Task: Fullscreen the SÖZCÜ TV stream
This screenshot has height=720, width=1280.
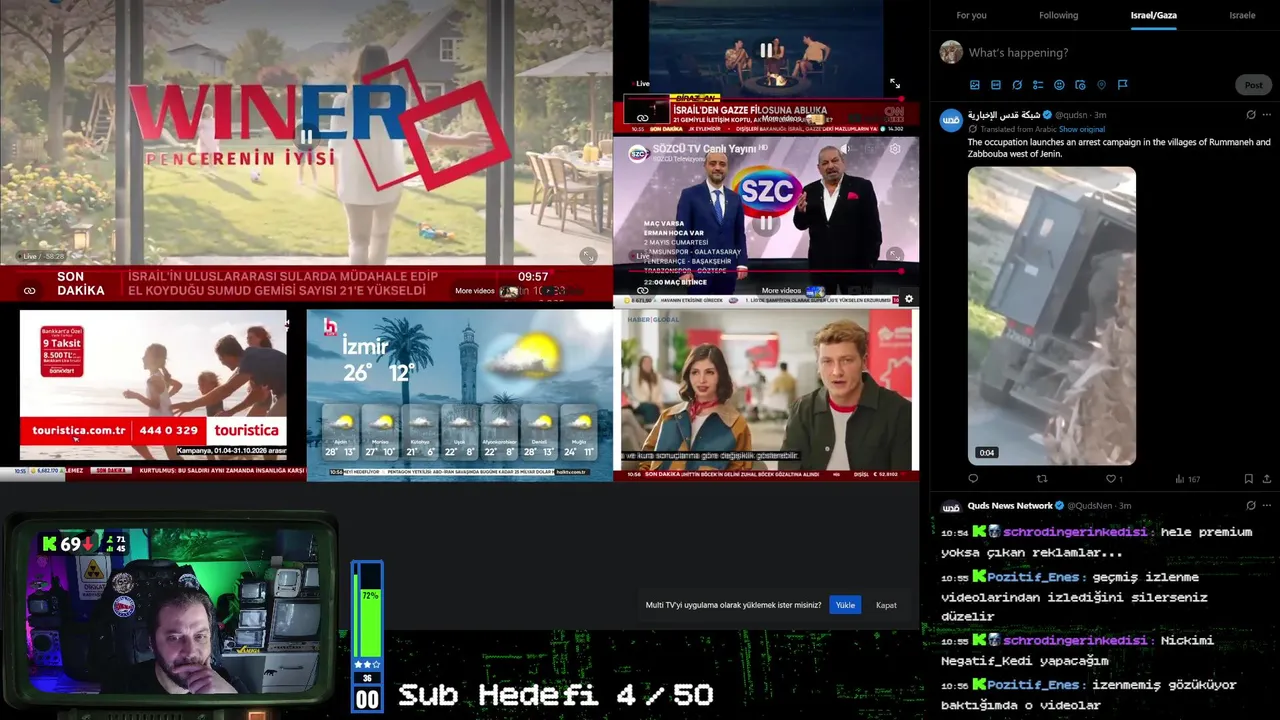Action: [895, 255]
